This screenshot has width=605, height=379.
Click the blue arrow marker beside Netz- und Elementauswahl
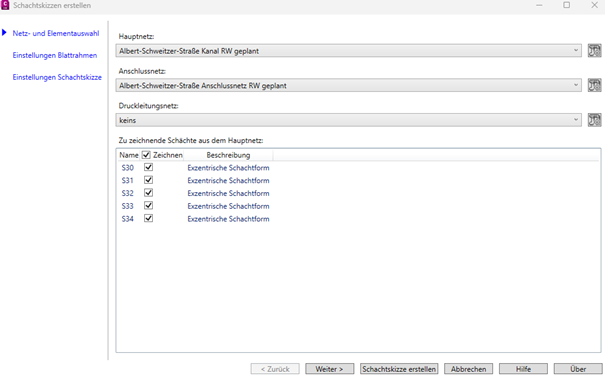[4, 33]
